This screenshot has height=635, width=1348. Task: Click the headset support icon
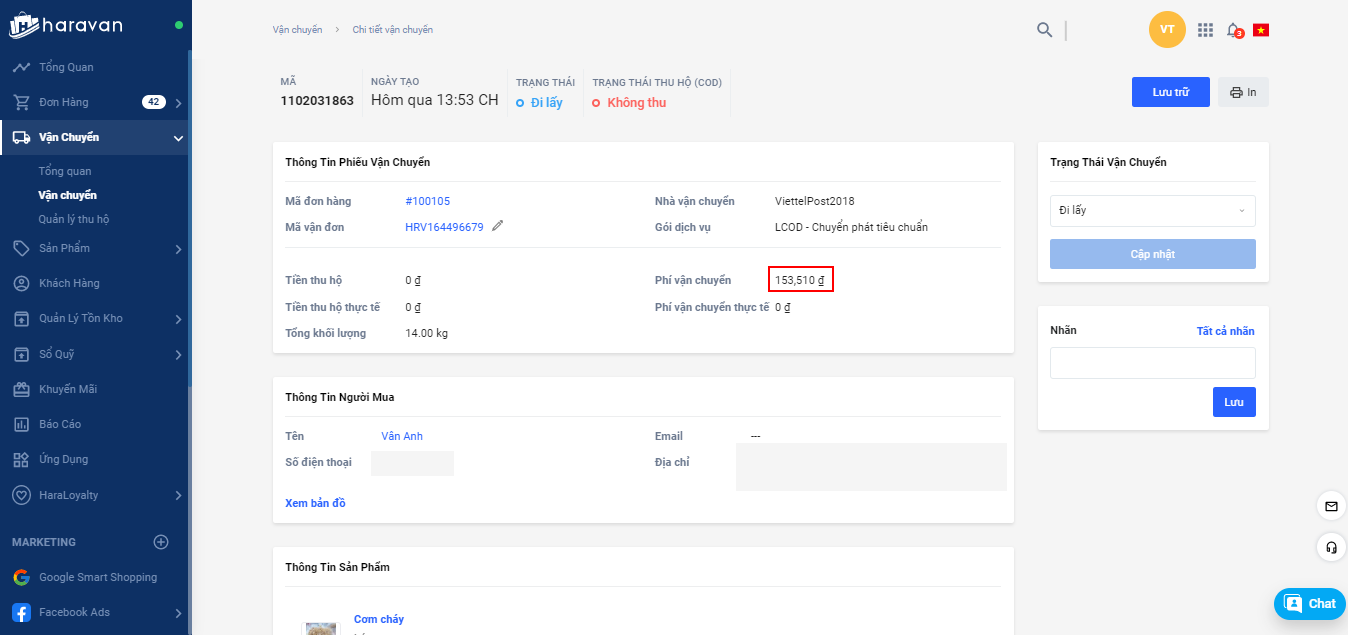(1331, 547)
